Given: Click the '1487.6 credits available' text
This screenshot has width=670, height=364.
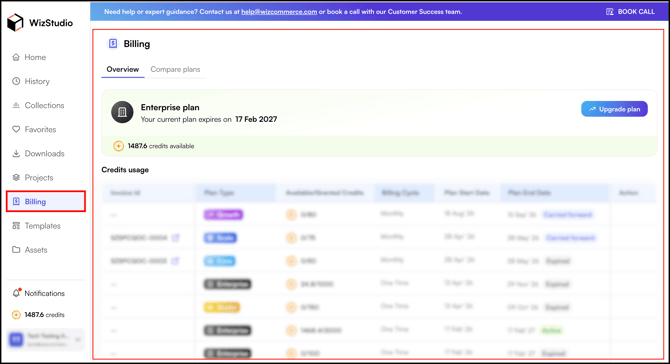Looking at the screenshot, I should point(161,146).
